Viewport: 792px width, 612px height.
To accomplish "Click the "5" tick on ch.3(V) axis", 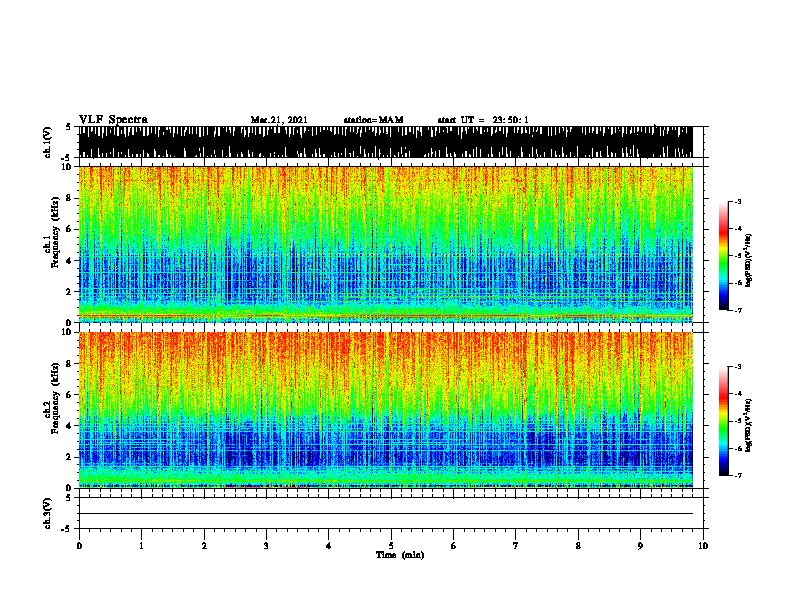I will pos(68,498).
